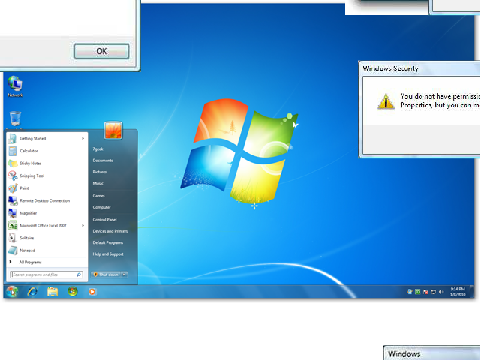The height and width of the screenshot is (360, 480).
Task: Open Default Programs
Action: coord(108,243)
